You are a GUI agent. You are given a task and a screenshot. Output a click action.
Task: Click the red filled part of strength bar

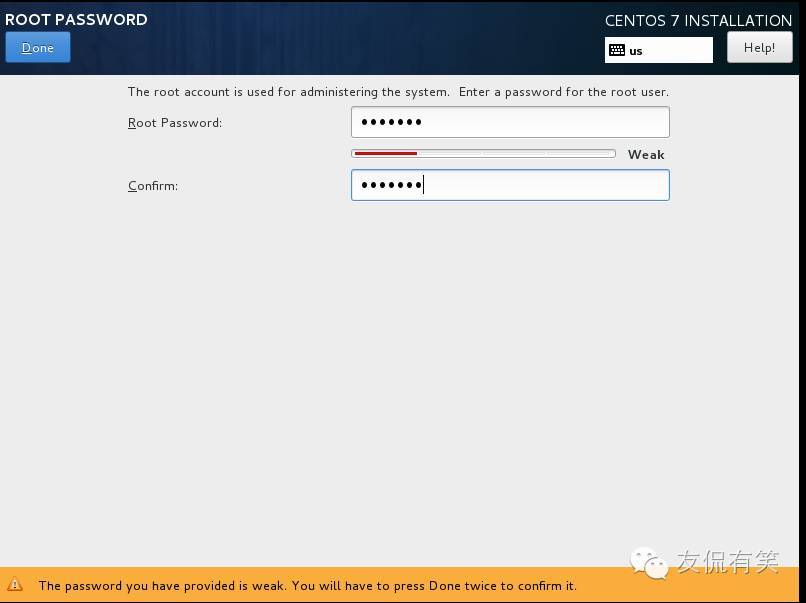[385, 154]
